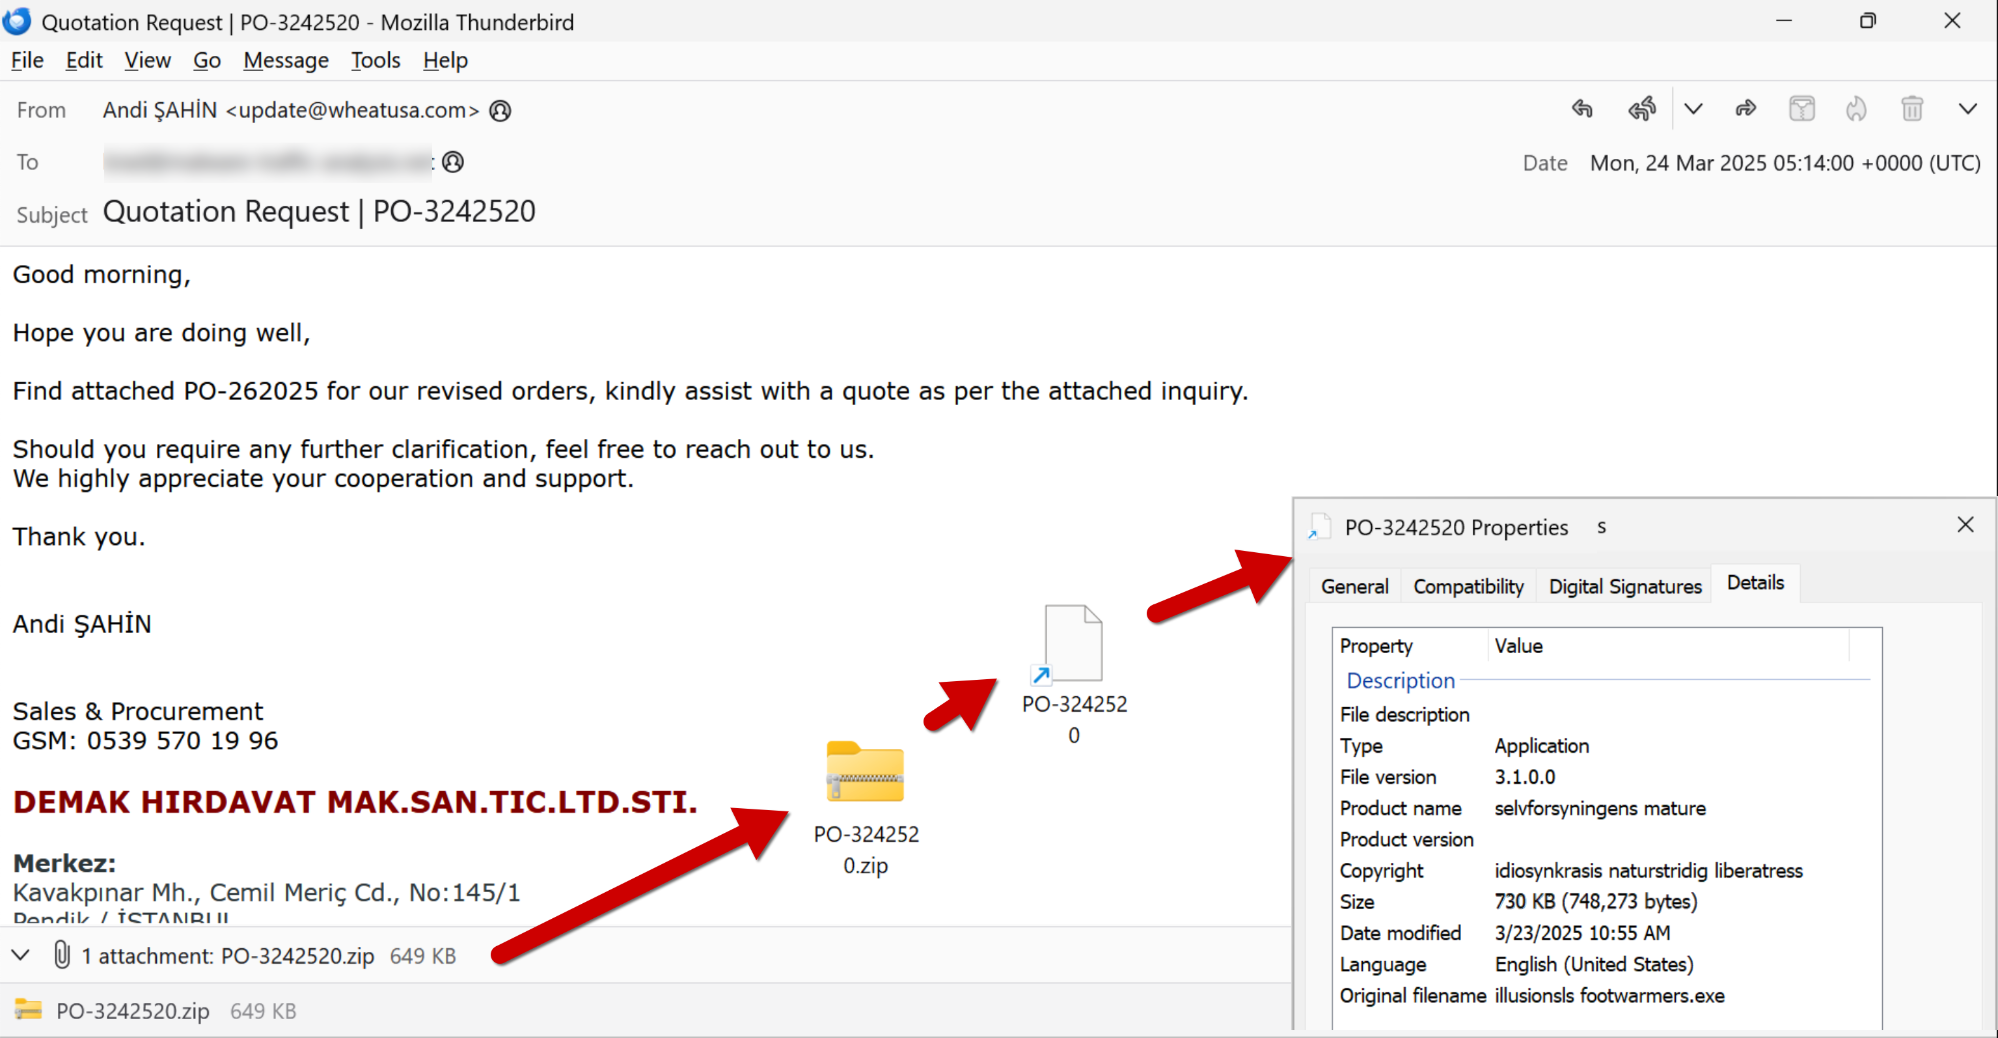The image size is (1998, 1038).
Task: Switch to the General tab in Properties
Action: point(1354,586)
